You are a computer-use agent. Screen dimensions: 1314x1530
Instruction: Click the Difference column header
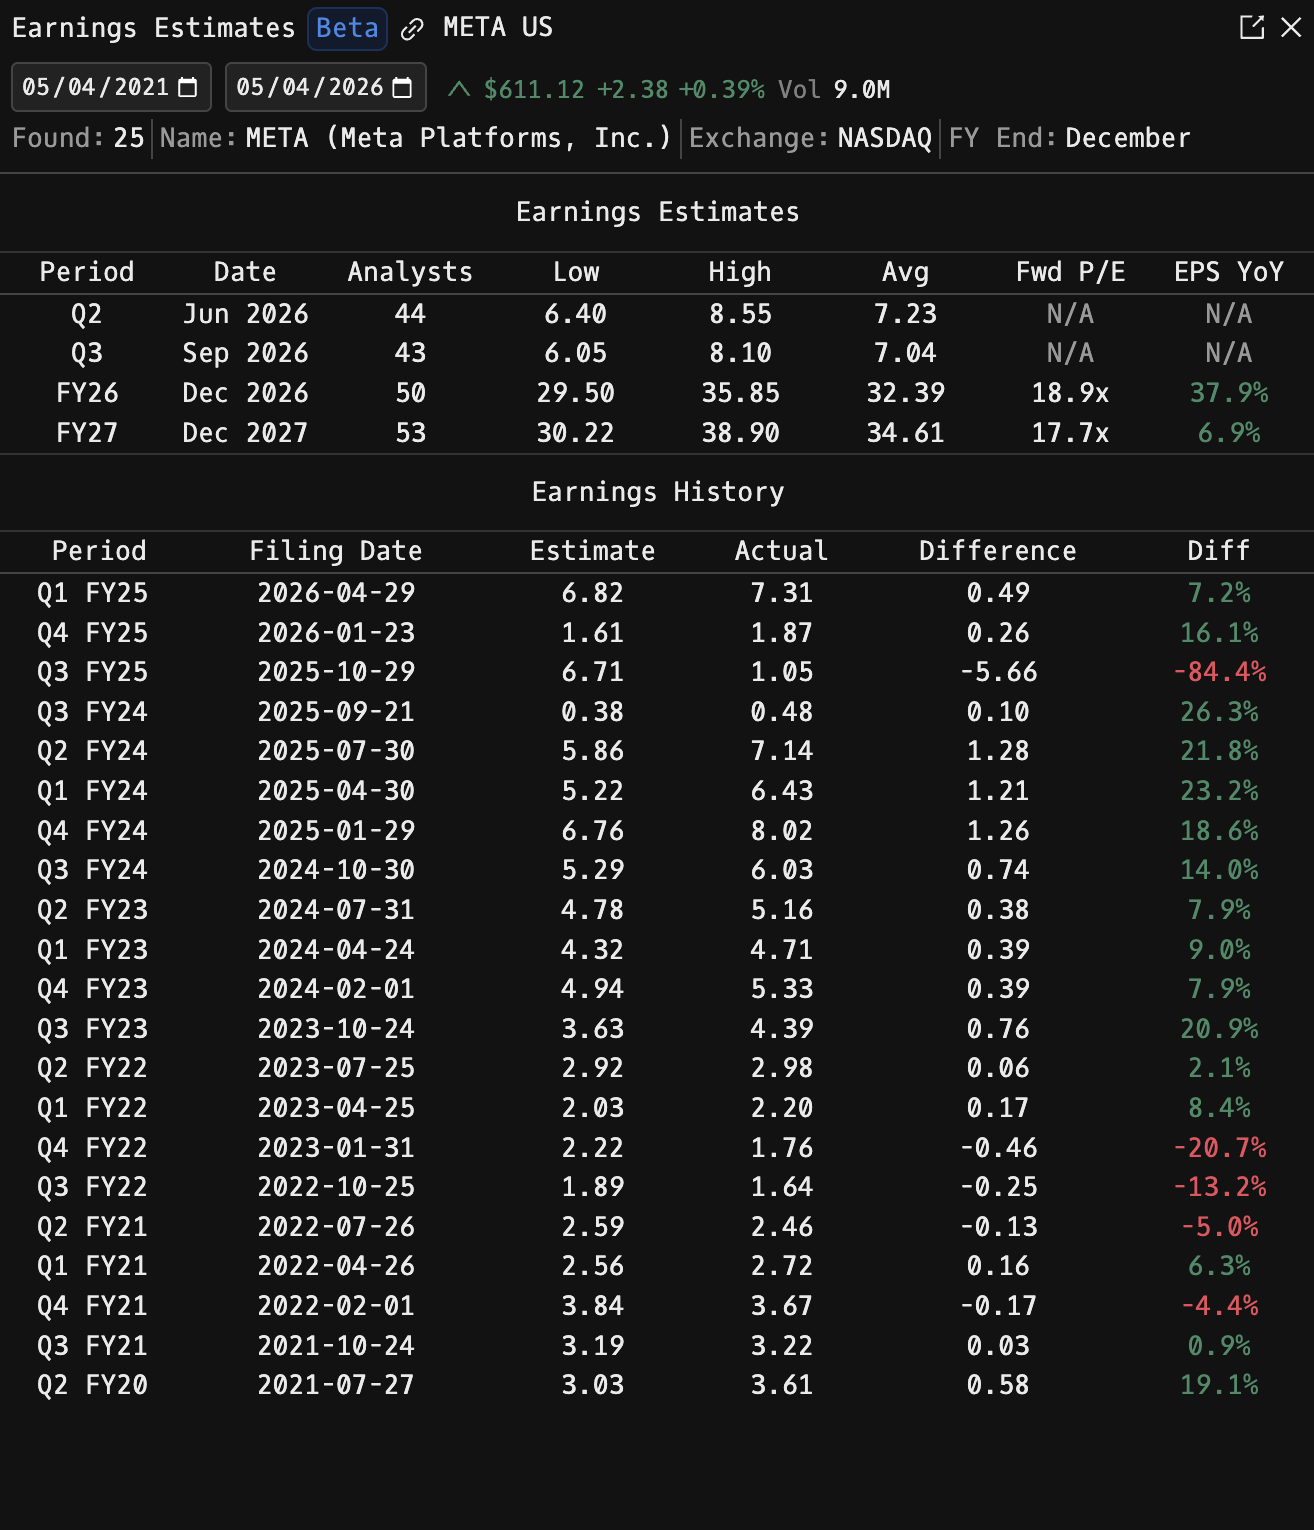(998, 551)
